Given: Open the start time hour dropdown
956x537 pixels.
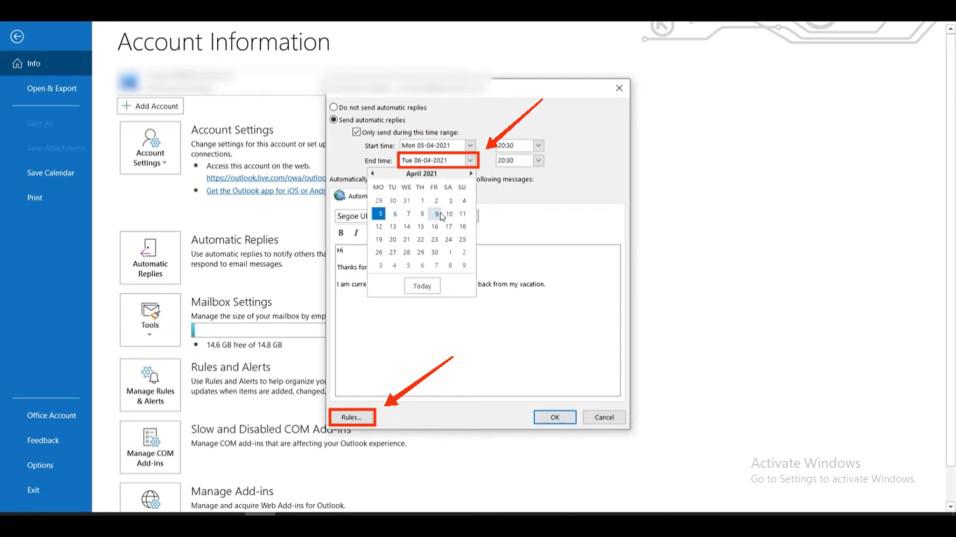Looking at the screenshot, I should tap(538, 146).
